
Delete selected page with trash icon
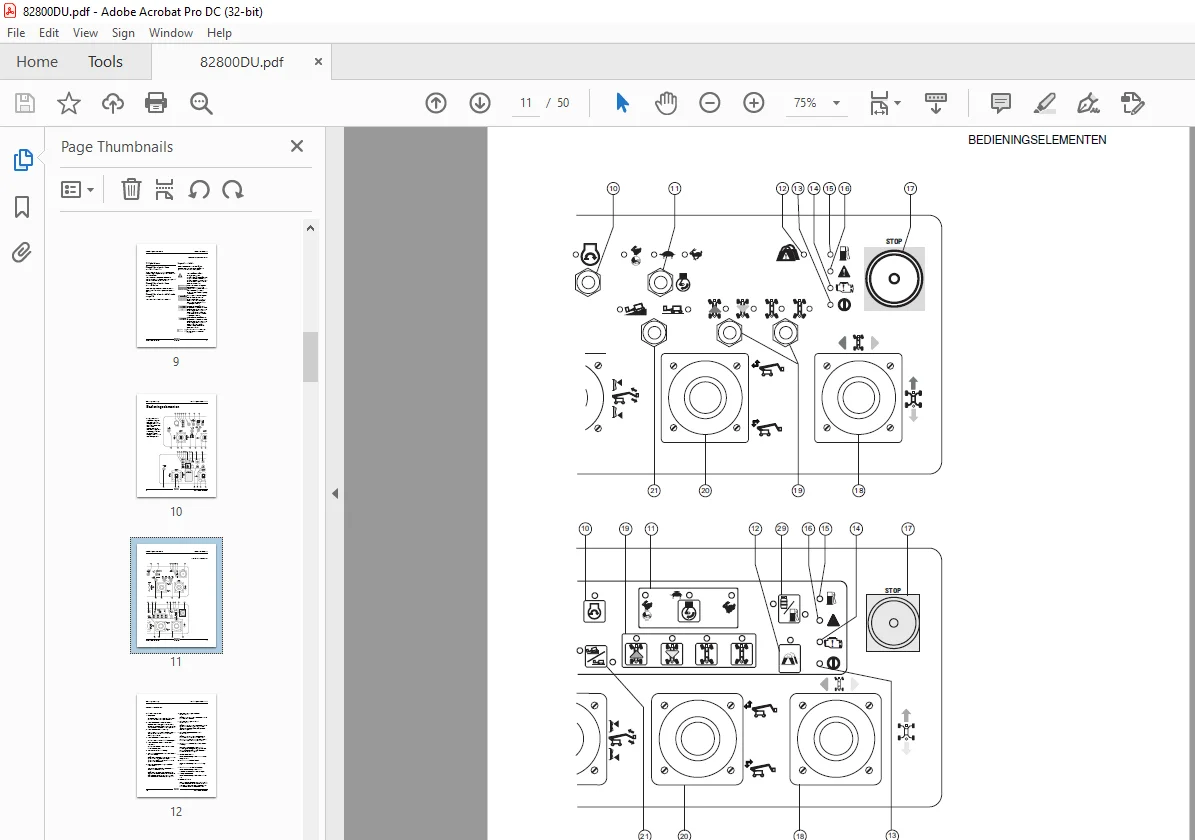tap(131, 189)
